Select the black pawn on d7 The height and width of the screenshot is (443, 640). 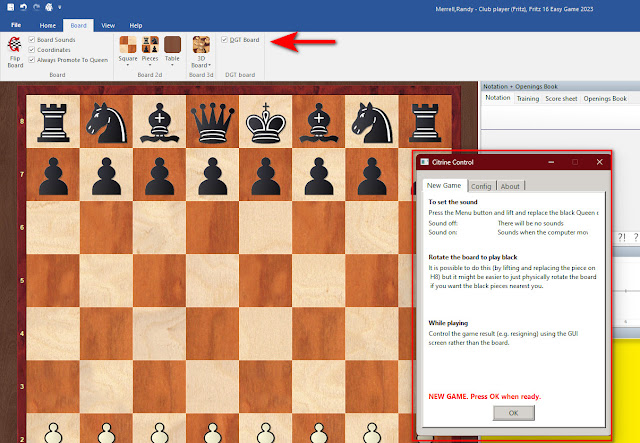(212, 176)
